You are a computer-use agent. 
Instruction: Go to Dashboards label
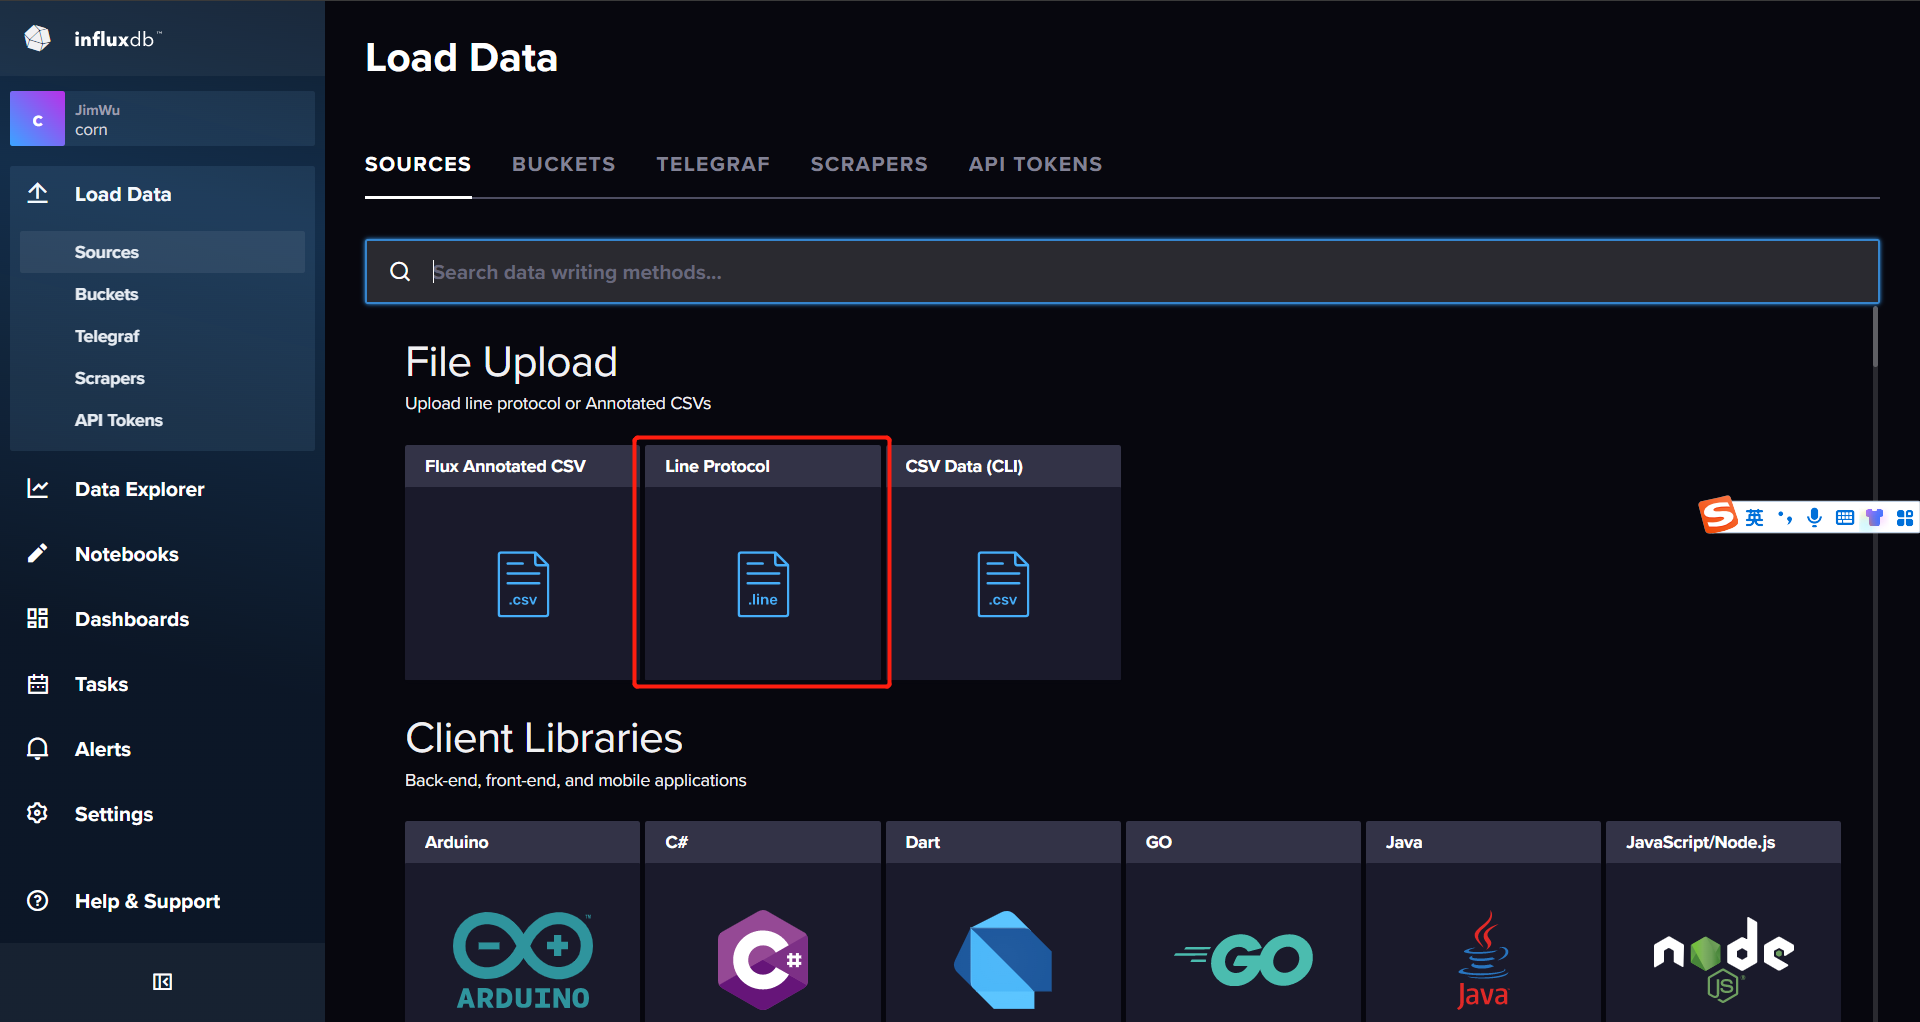(x=132, y=619)
